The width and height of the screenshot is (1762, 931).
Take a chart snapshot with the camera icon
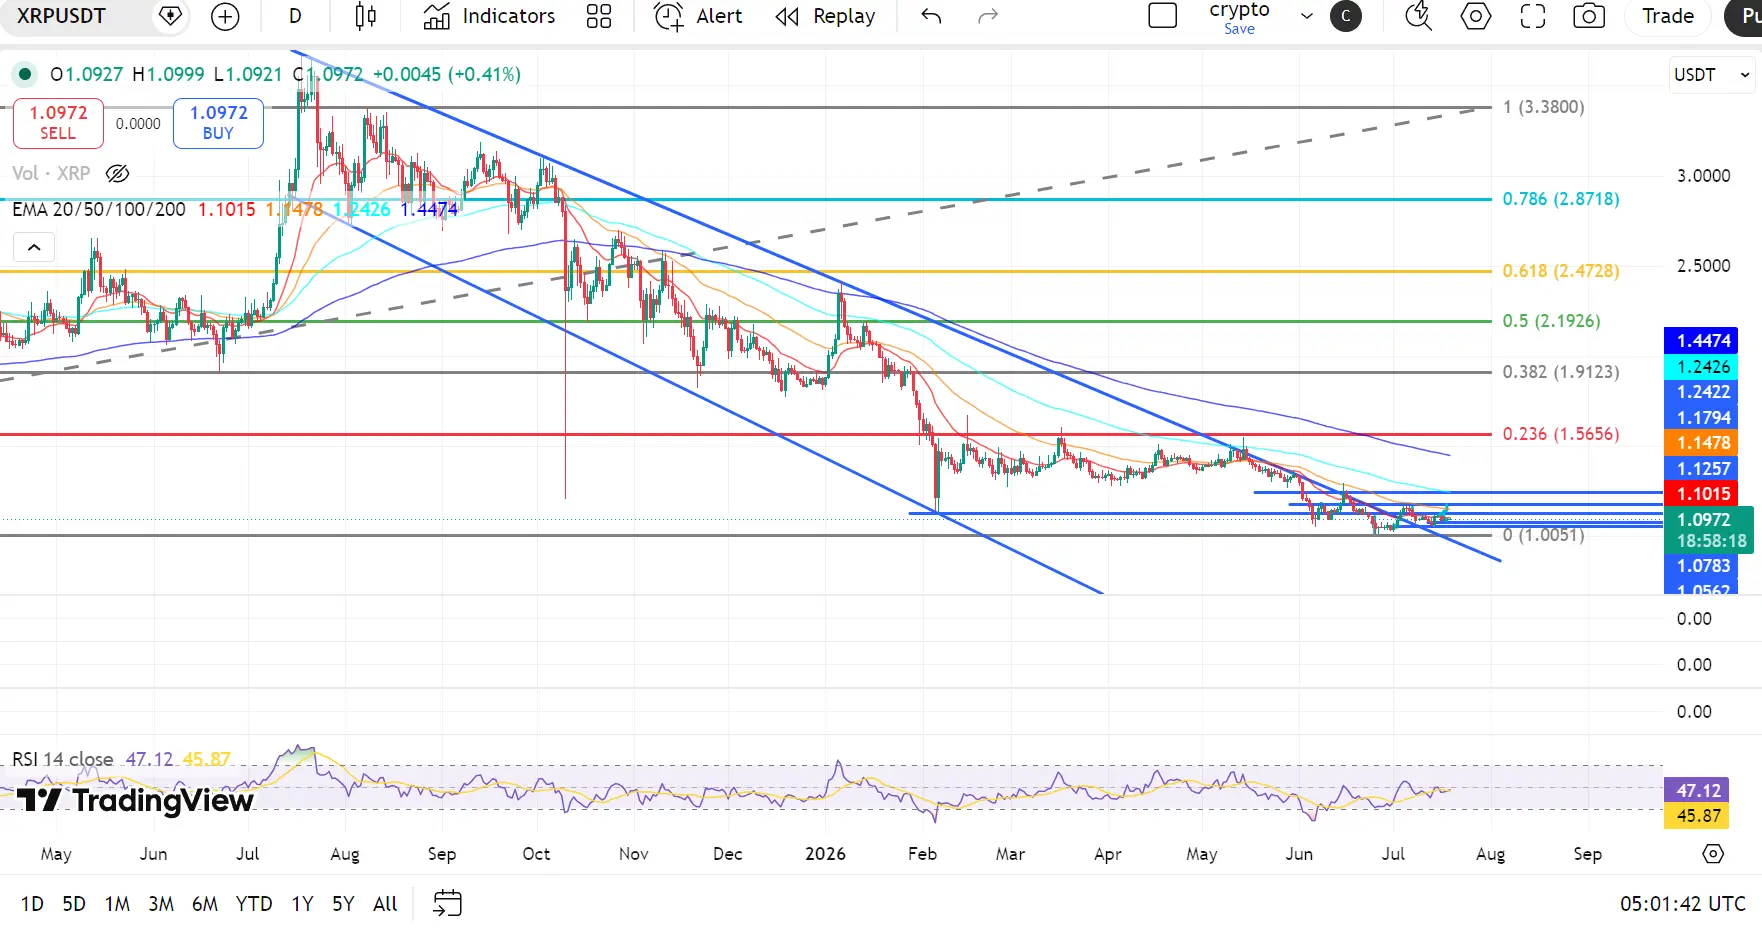[1589, 16]
